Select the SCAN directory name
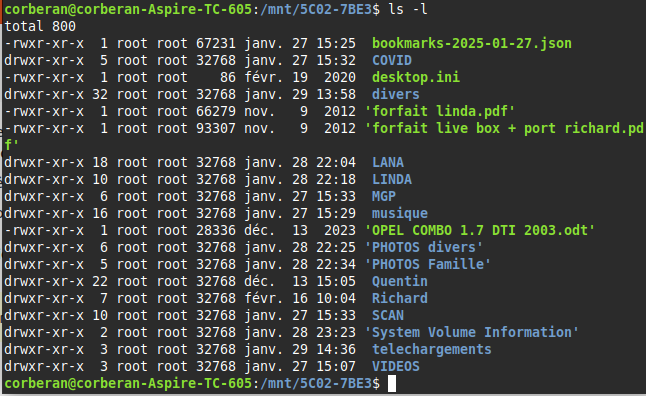 pos(388,315)
